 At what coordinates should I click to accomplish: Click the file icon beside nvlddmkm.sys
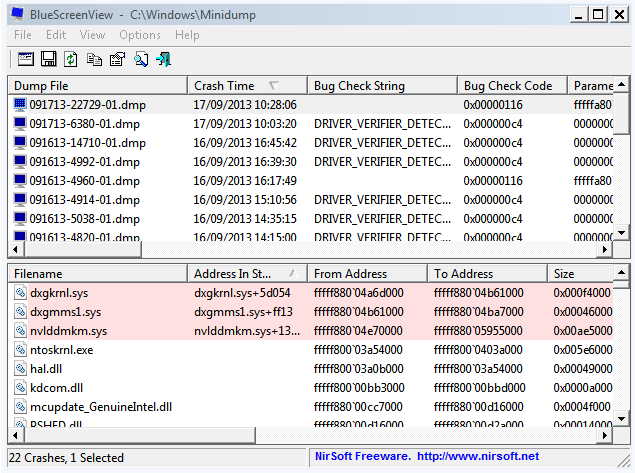[x=20, y=330]
